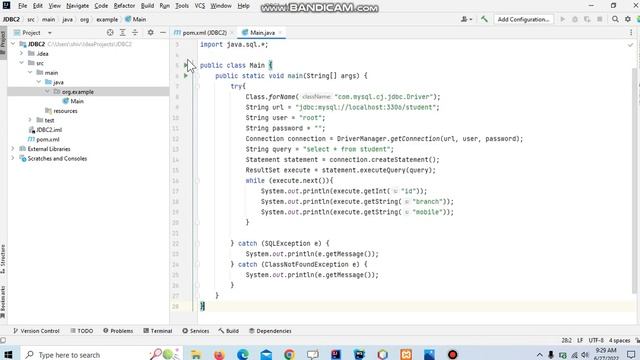Image resolution: width=640 pixels, height=360 pixels.
Task: Collapse the main folder node
Action: point(30,72)
